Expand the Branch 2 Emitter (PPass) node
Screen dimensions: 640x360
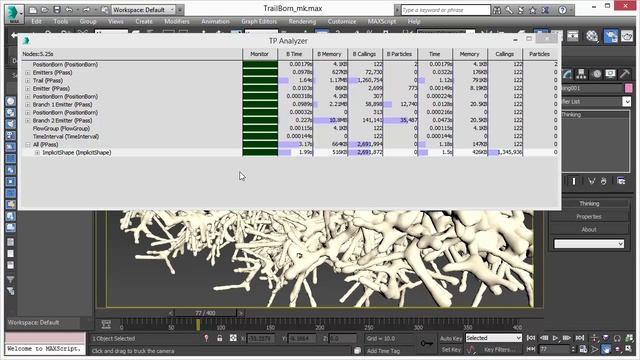[28, 120]
